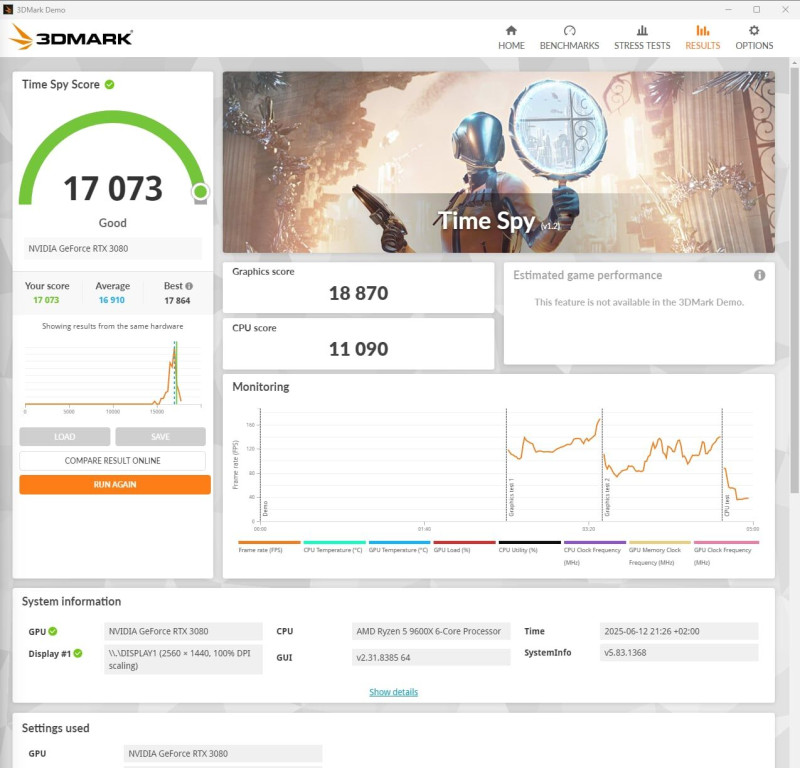Click the Graphics test 1 marker in chart
The width and height of the screenshot is (800, 768).
click(511, 498)
